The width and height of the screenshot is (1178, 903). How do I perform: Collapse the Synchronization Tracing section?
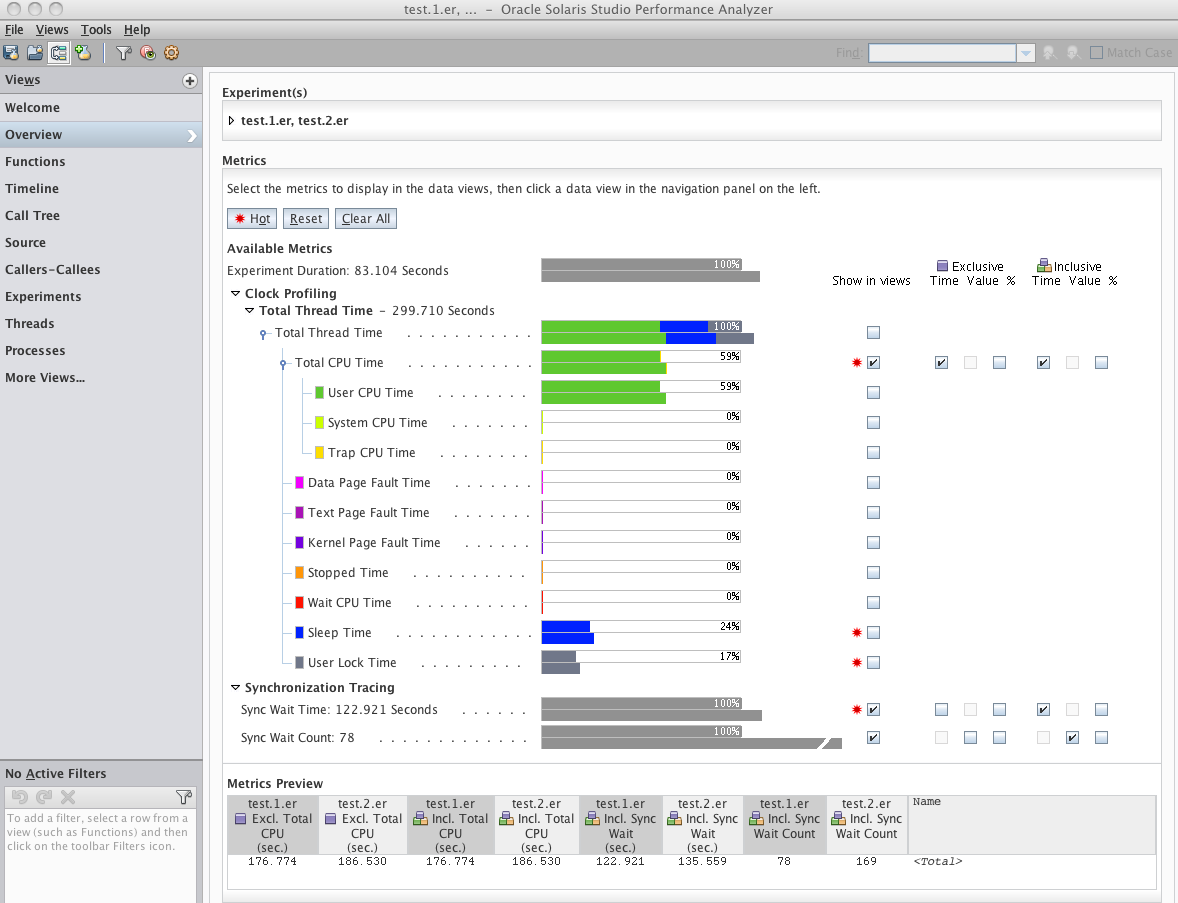(235, 688)
